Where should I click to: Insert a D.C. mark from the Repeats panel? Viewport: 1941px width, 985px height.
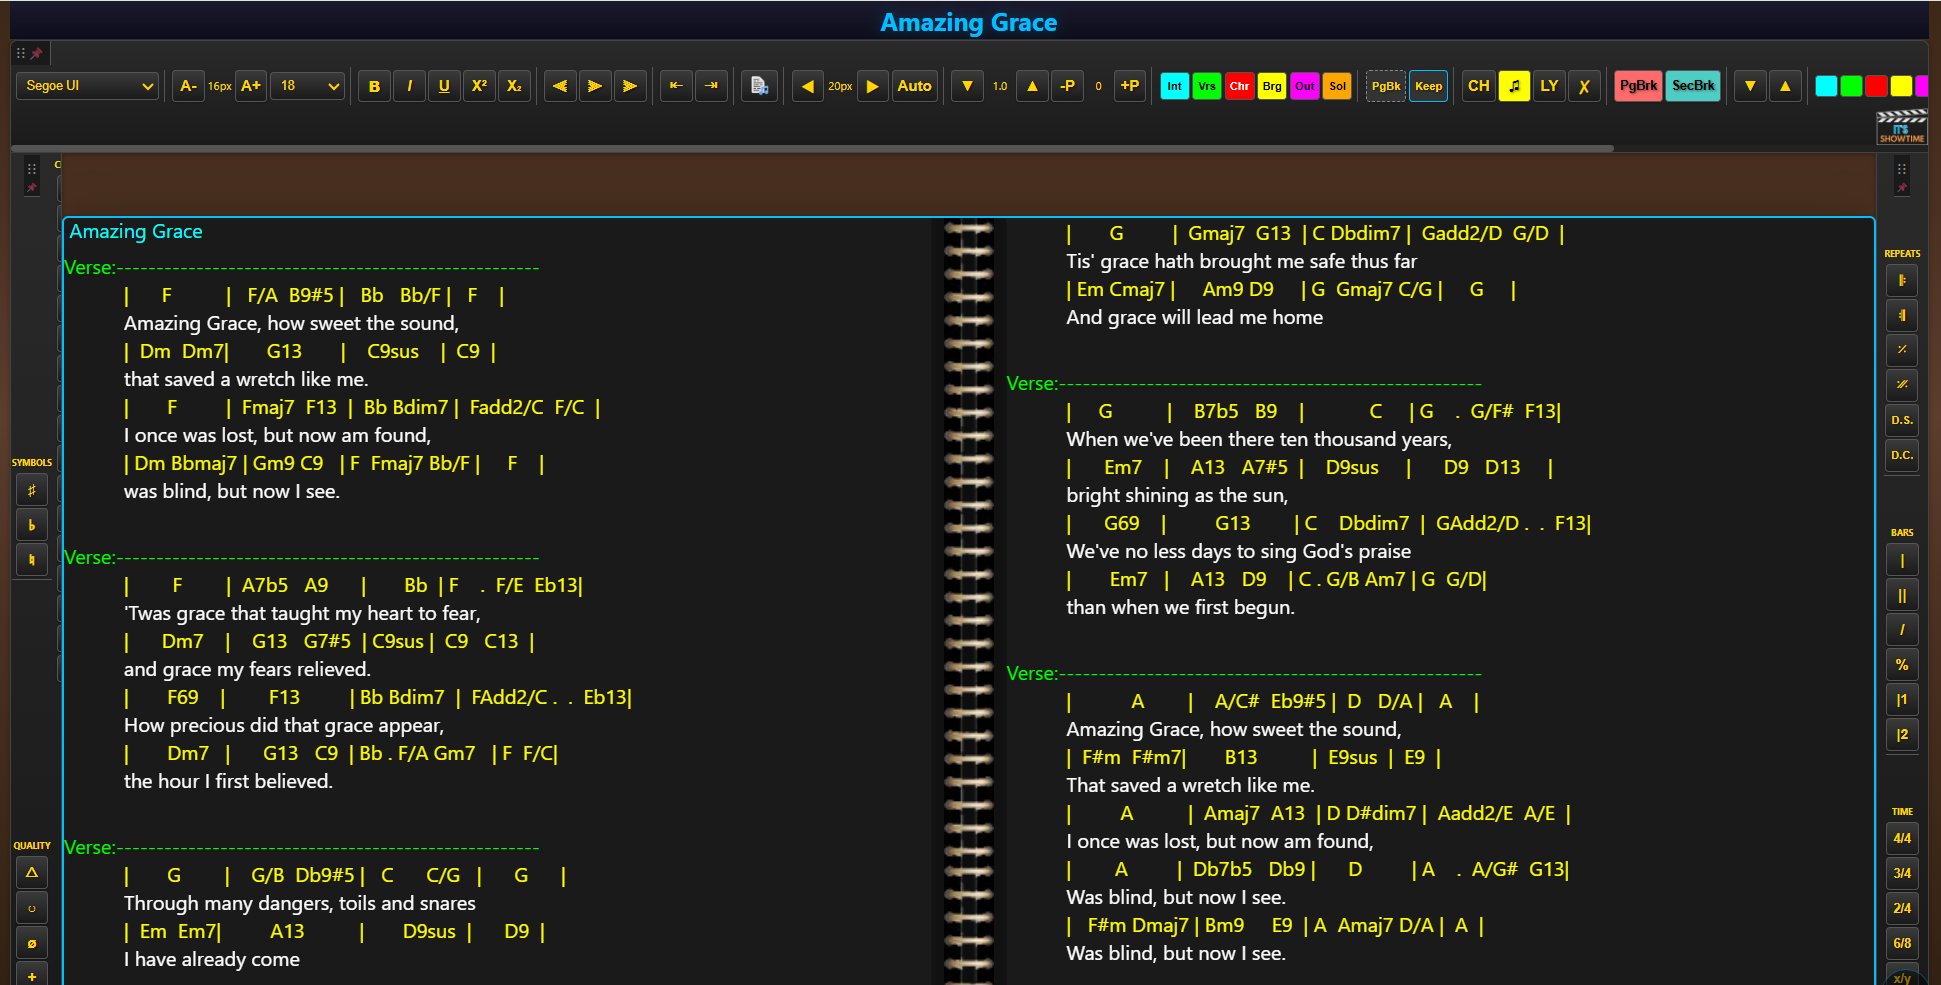1901,455
